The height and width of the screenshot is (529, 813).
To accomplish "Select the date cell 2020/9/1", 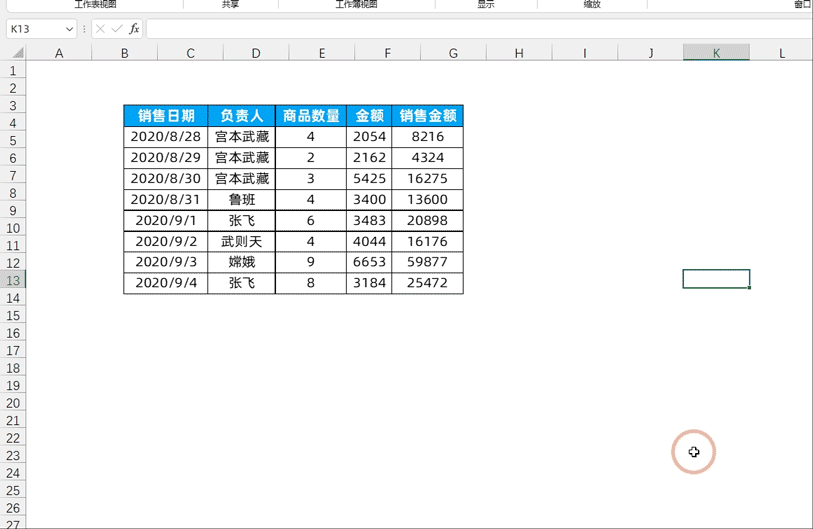I will (166, 220).
